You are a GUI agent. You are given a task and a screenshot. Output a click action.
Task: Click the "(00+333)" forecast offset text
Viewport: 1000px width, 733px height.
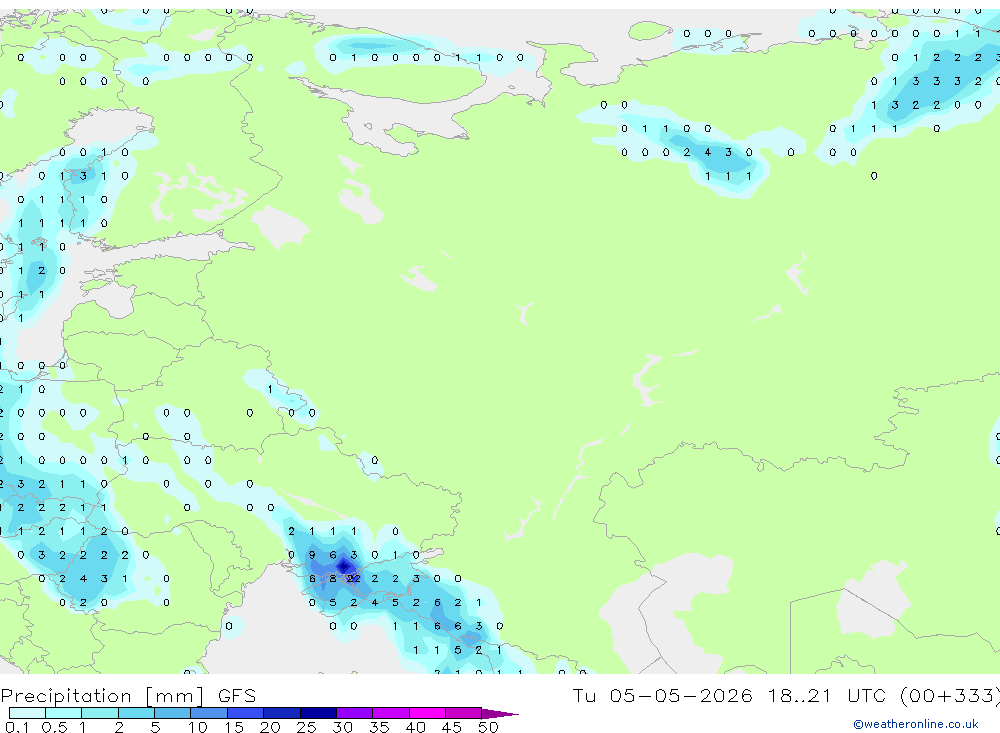tap(949, 696)
